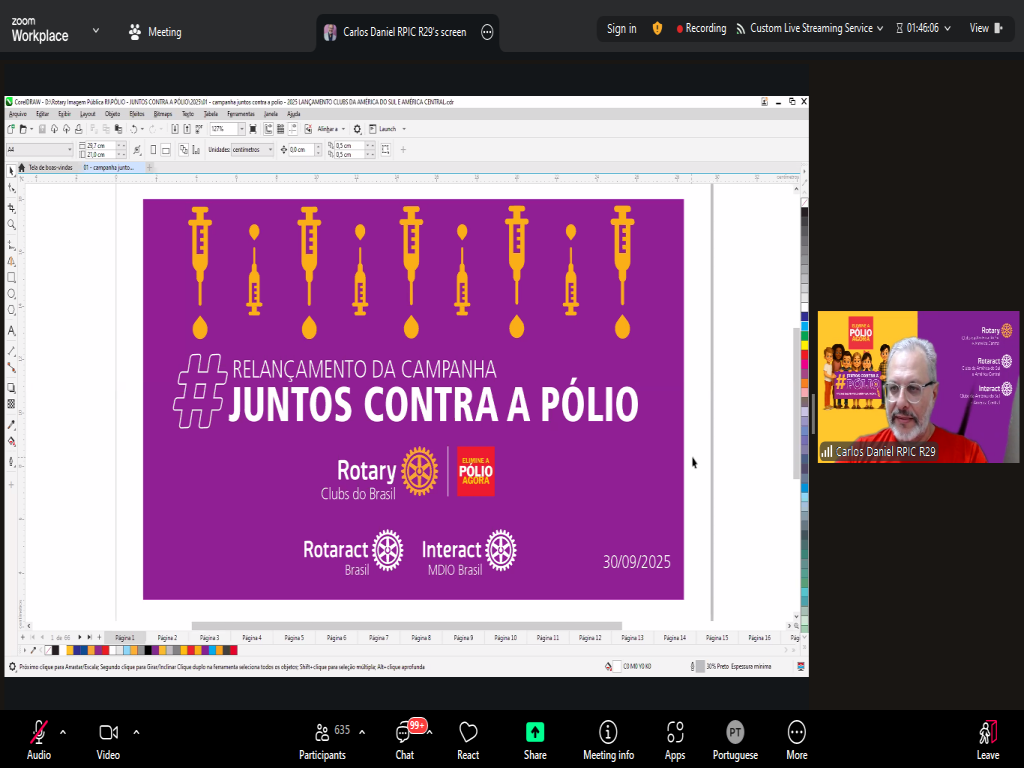Click Carlos Daniel's video thumbnail
Viewport: 1024px width, 768px height.
(918, 386)
